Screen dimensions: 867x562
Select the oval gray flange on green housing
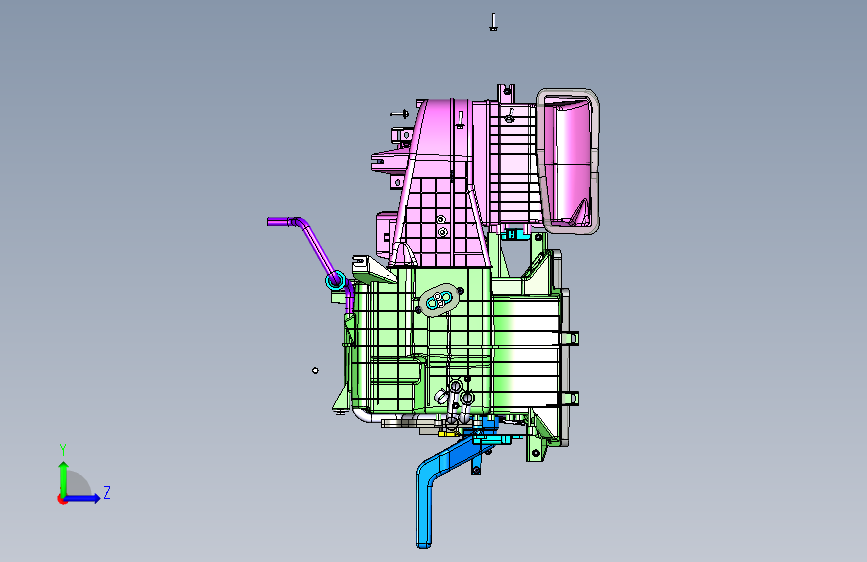point(440,299)
